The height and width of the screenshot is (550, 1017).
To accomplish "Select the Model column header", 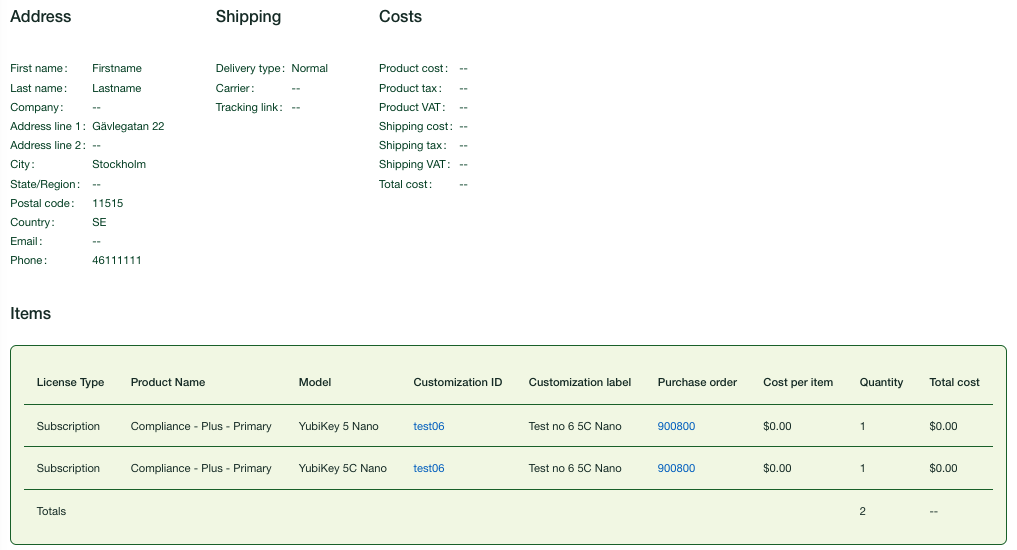I will point(314,382).
